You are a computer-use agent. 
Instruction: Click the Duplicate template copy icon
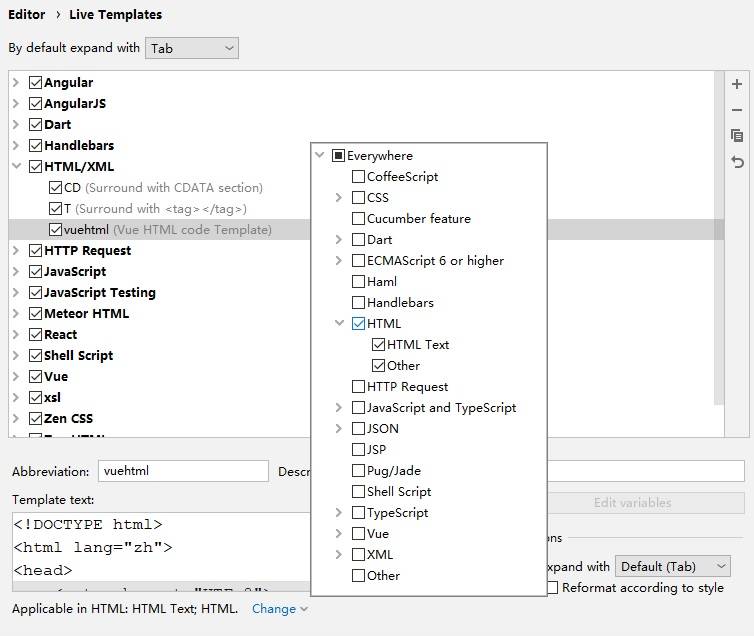737,136
